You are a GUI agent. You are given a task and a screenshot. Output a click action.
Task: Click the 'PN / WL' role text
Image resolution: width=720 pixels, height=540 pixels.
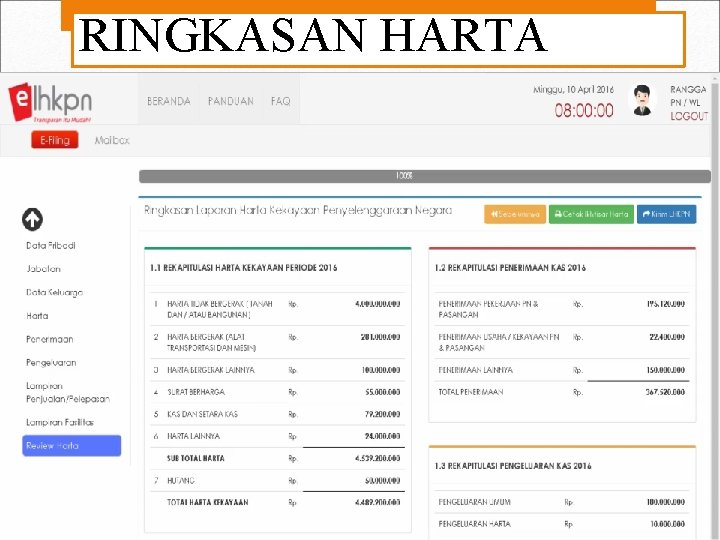click(x=685, y=103)
